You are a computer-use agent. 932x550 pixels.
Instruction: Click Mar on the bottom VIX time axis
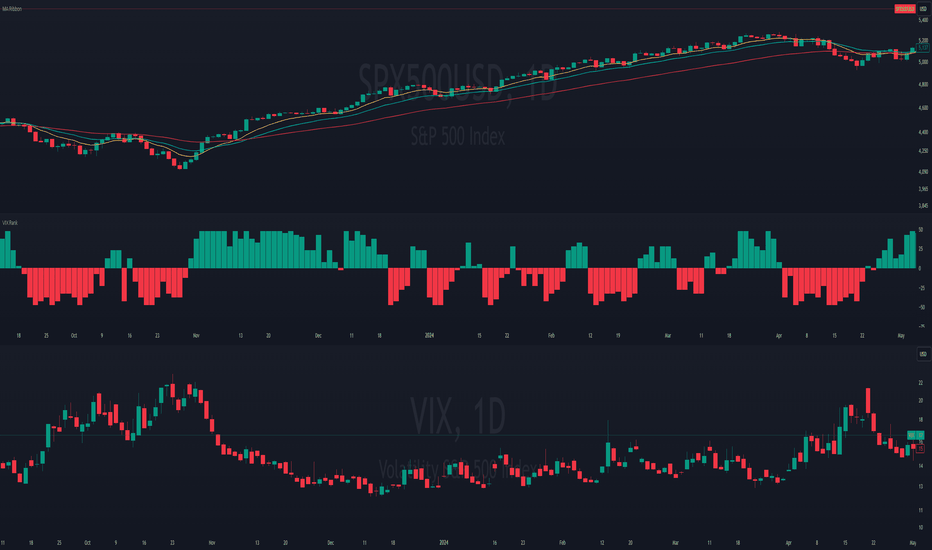(675, 543)
